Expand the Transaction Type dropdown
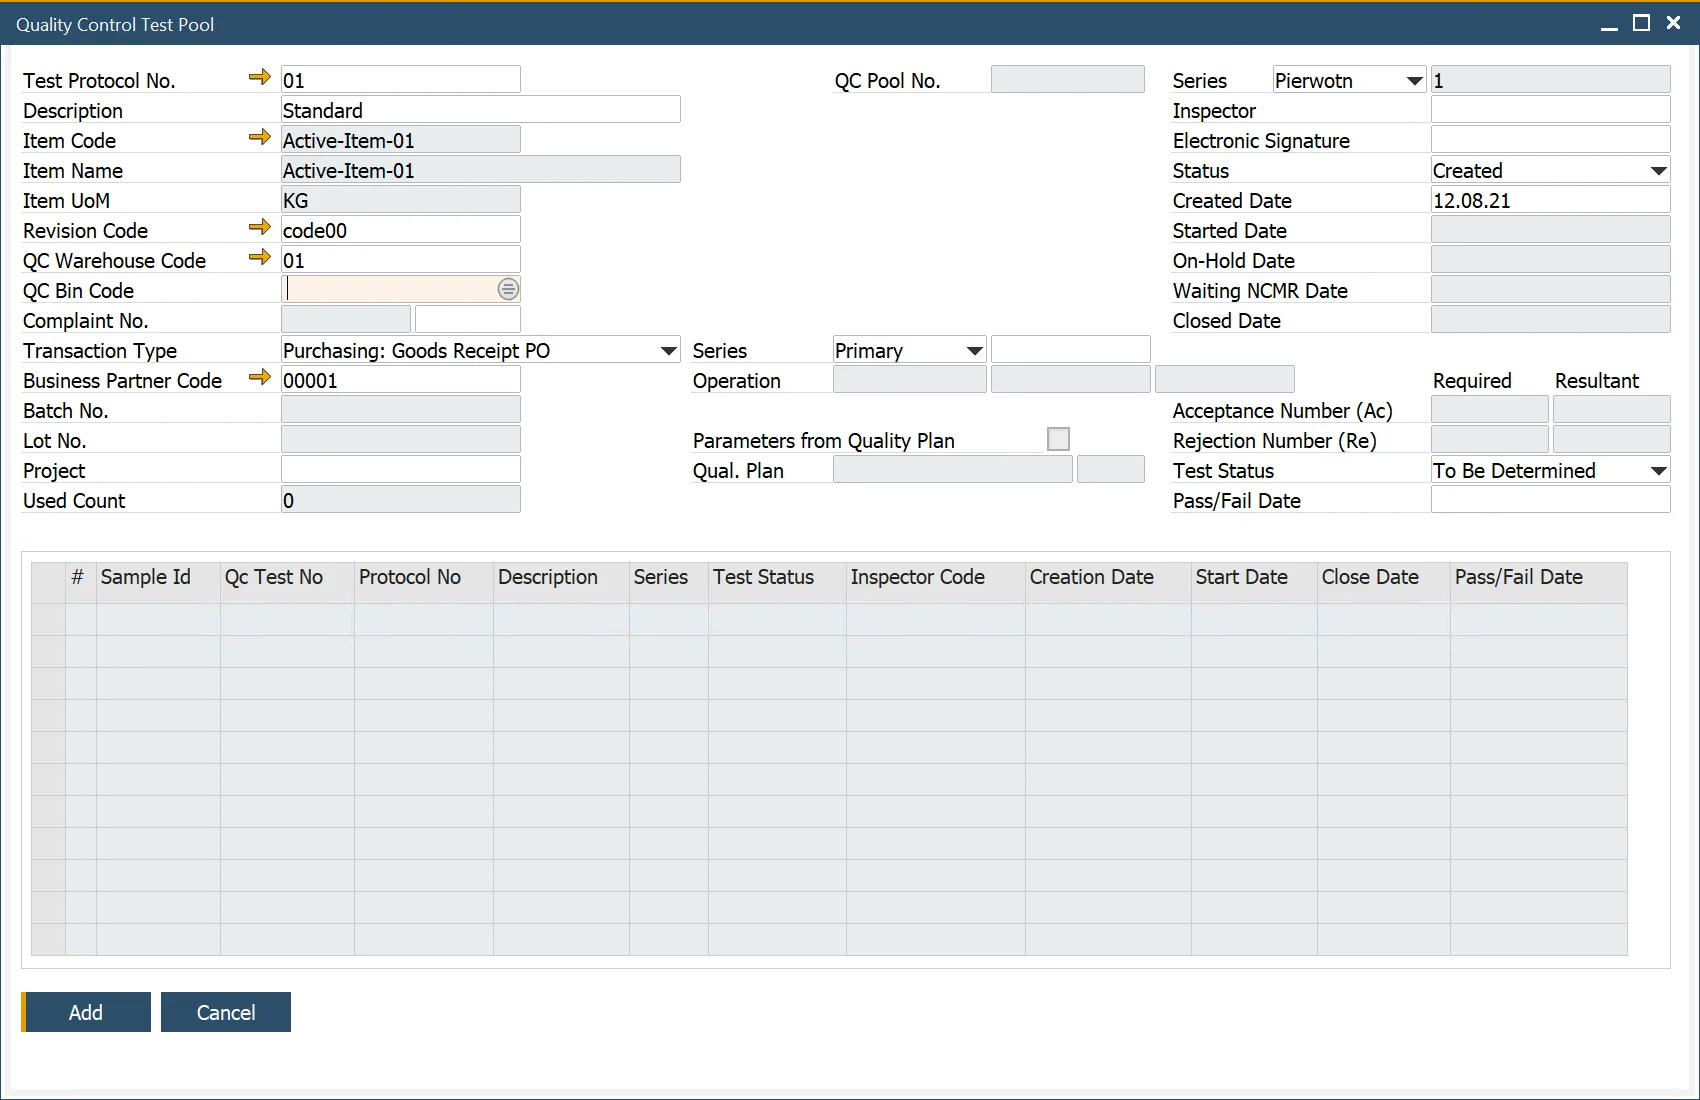The image size is (1700, 1100). [668, 351]
